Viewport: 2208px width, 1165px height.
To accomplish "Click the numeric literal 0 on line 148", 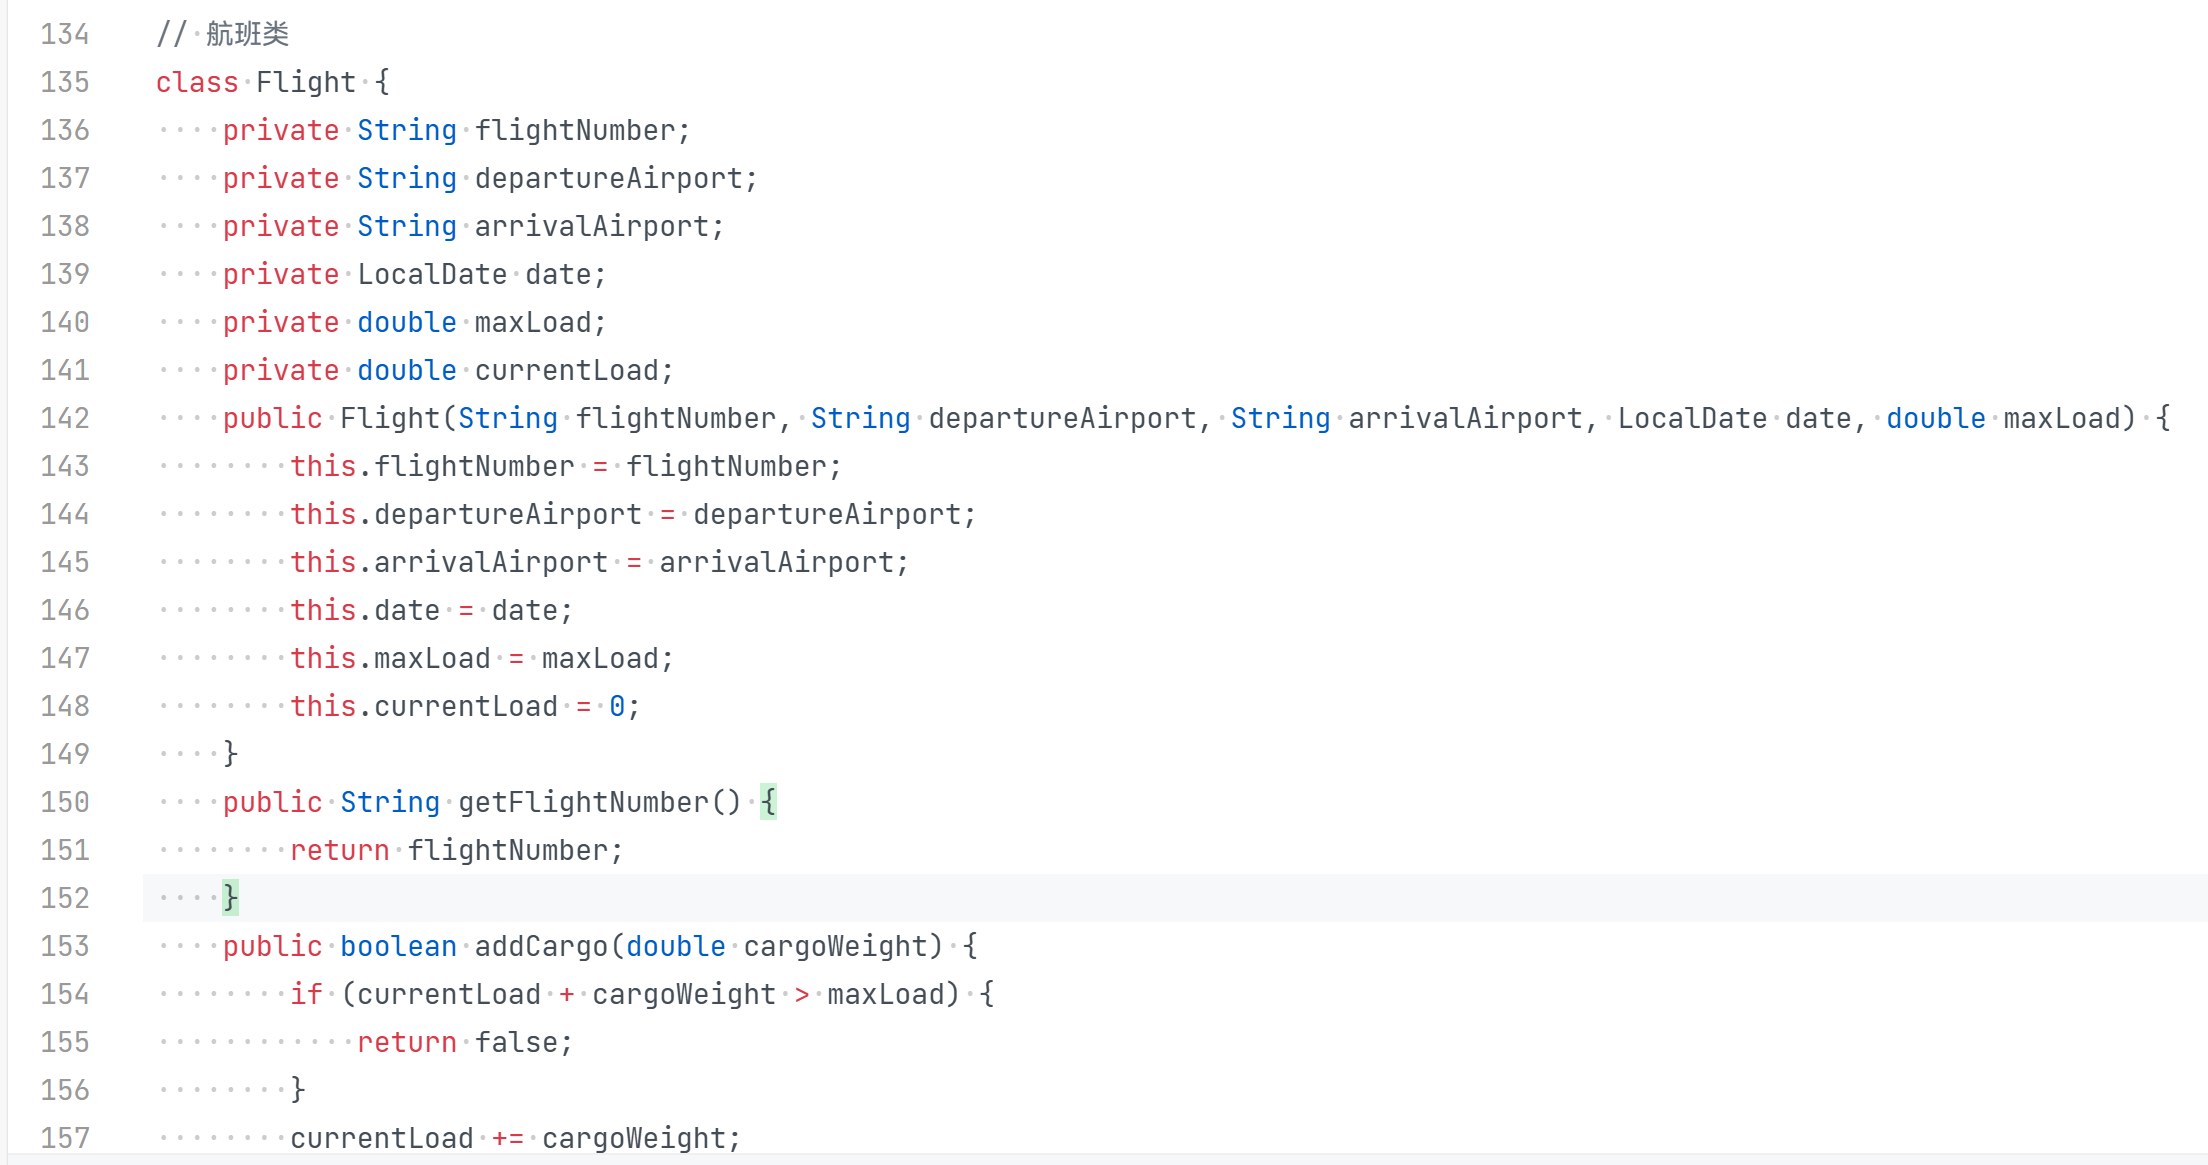I will (x=617, y=706).
